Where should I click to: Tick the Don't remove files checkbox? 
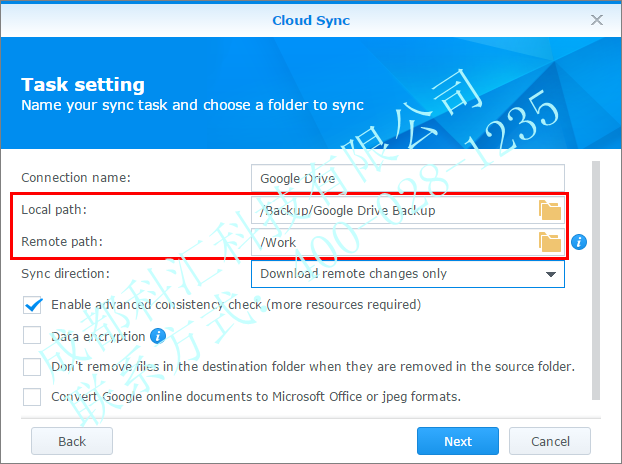pyautogui.click(x=32, y=367)
